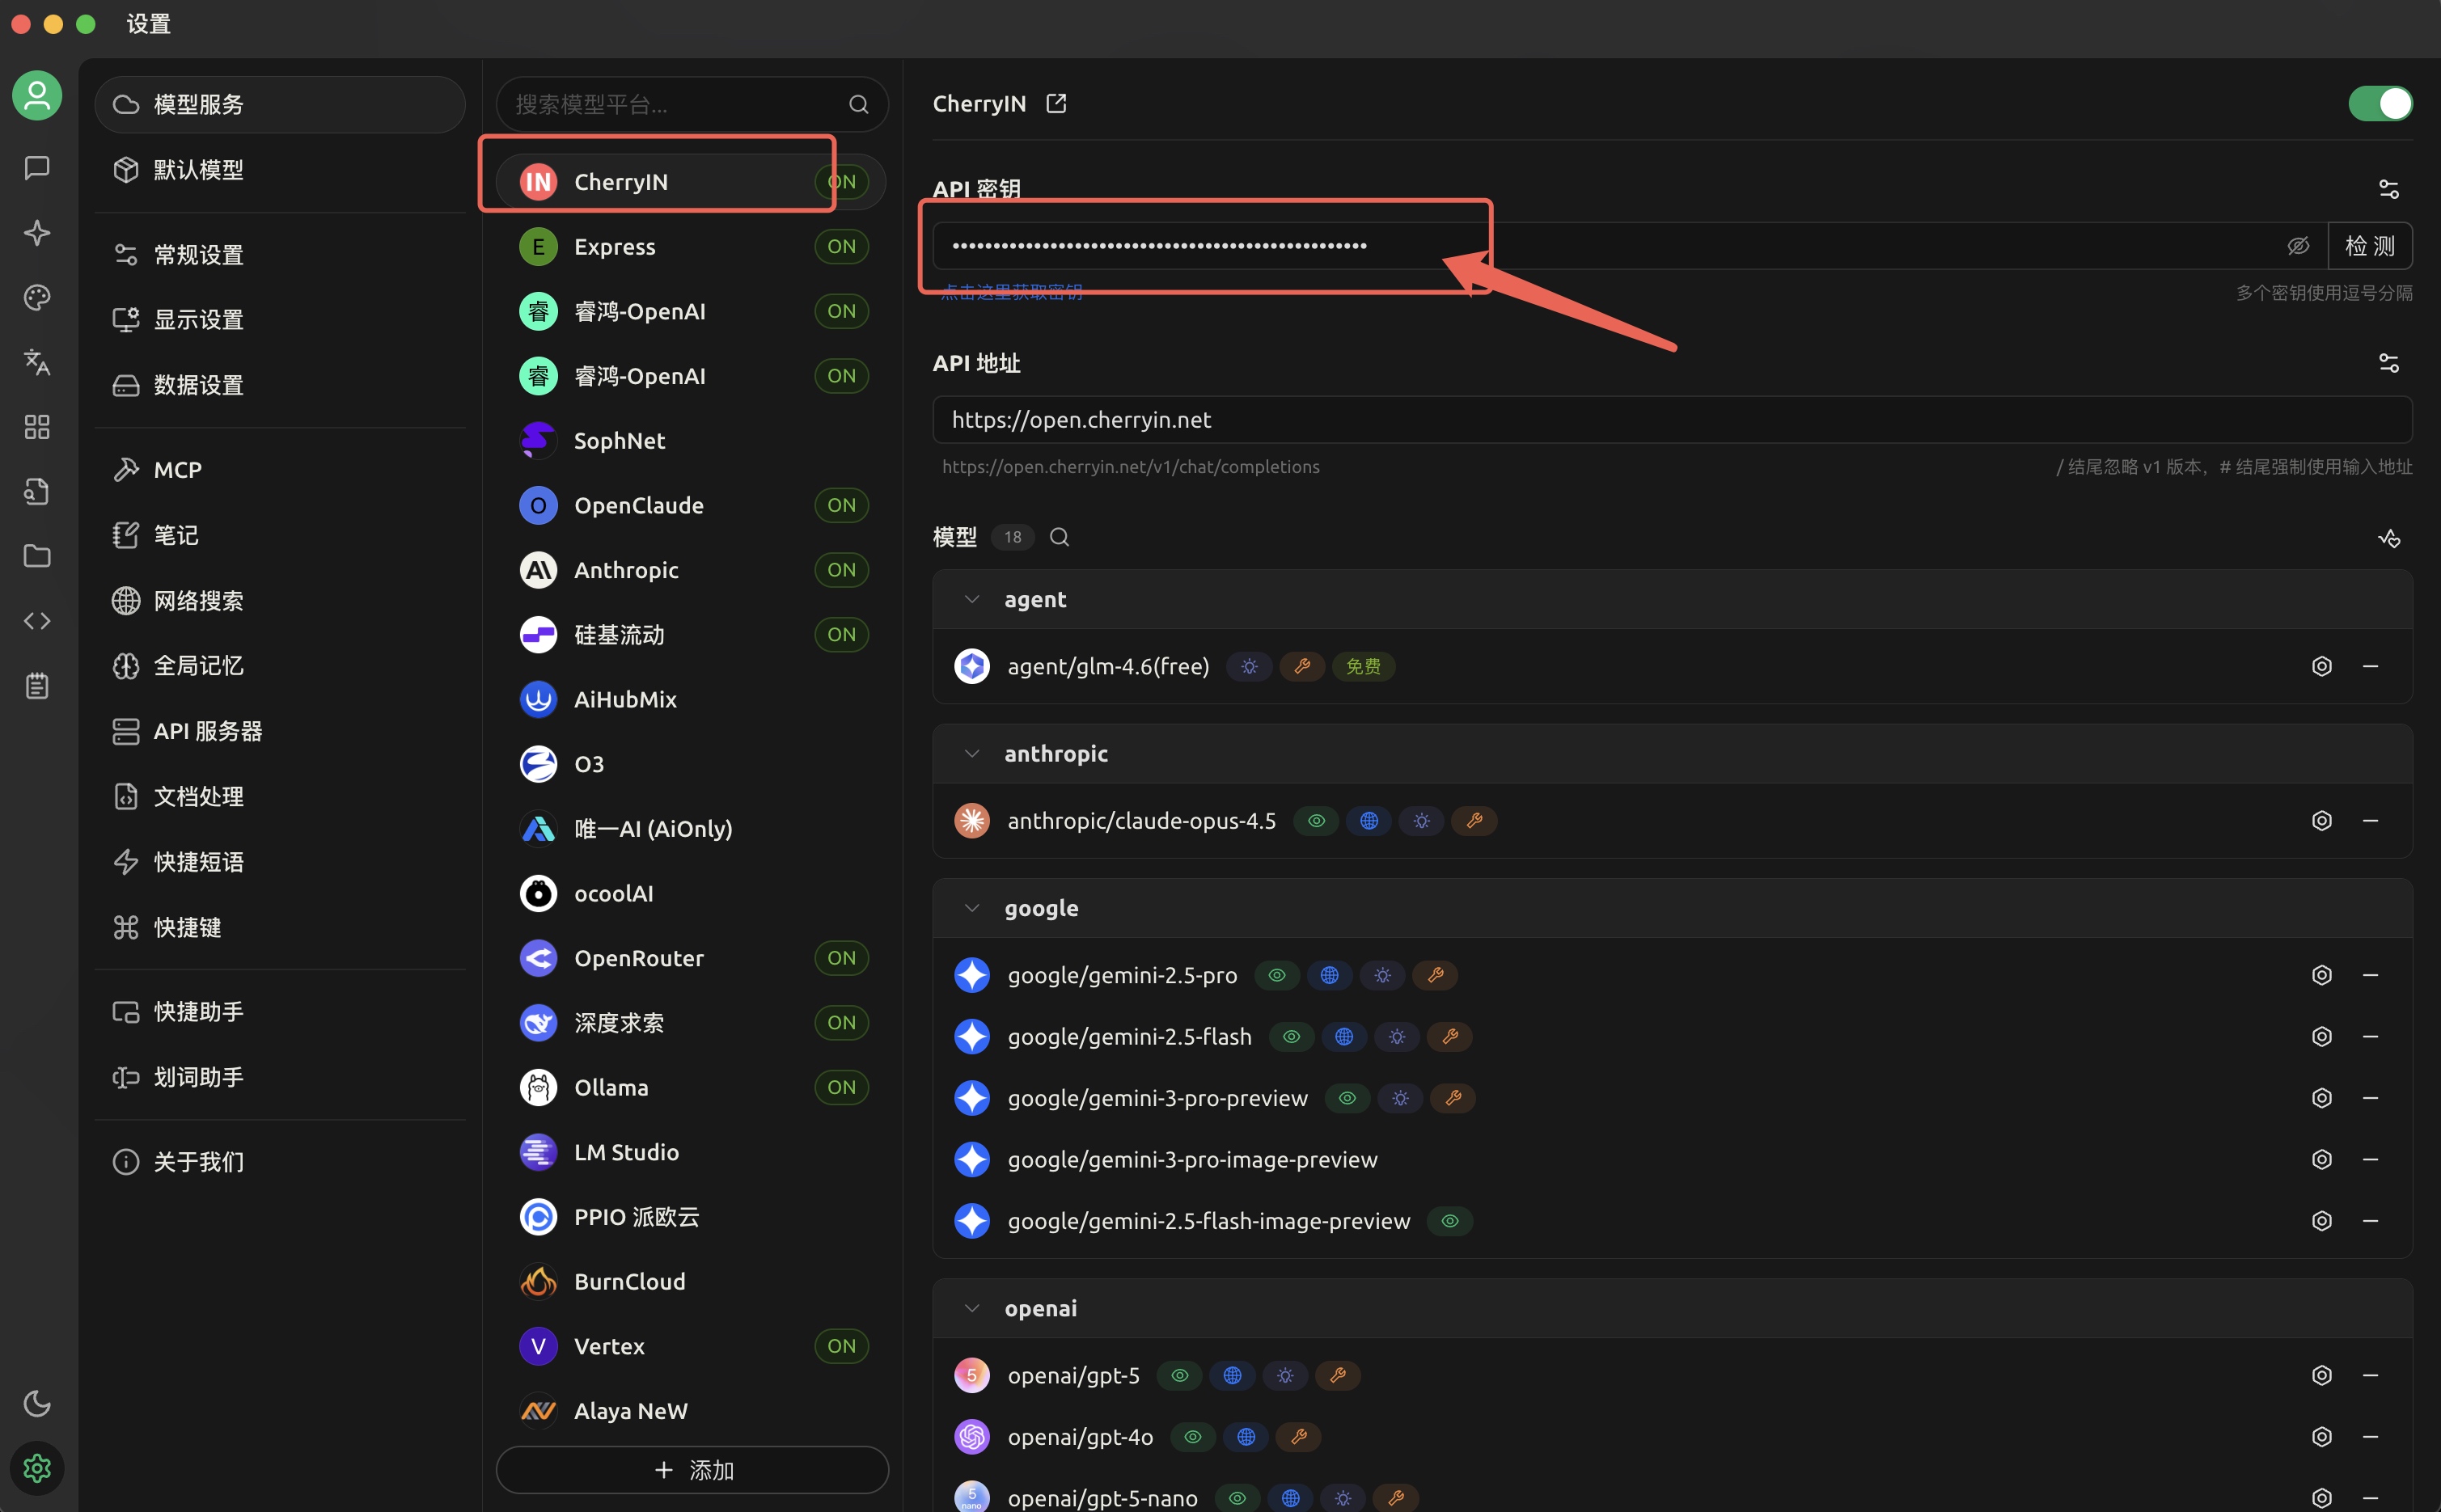The image size is (2441, 1512).
Task: Remove google/gemini-2.5-pro with the minus icon
Action: point(2370,975)
